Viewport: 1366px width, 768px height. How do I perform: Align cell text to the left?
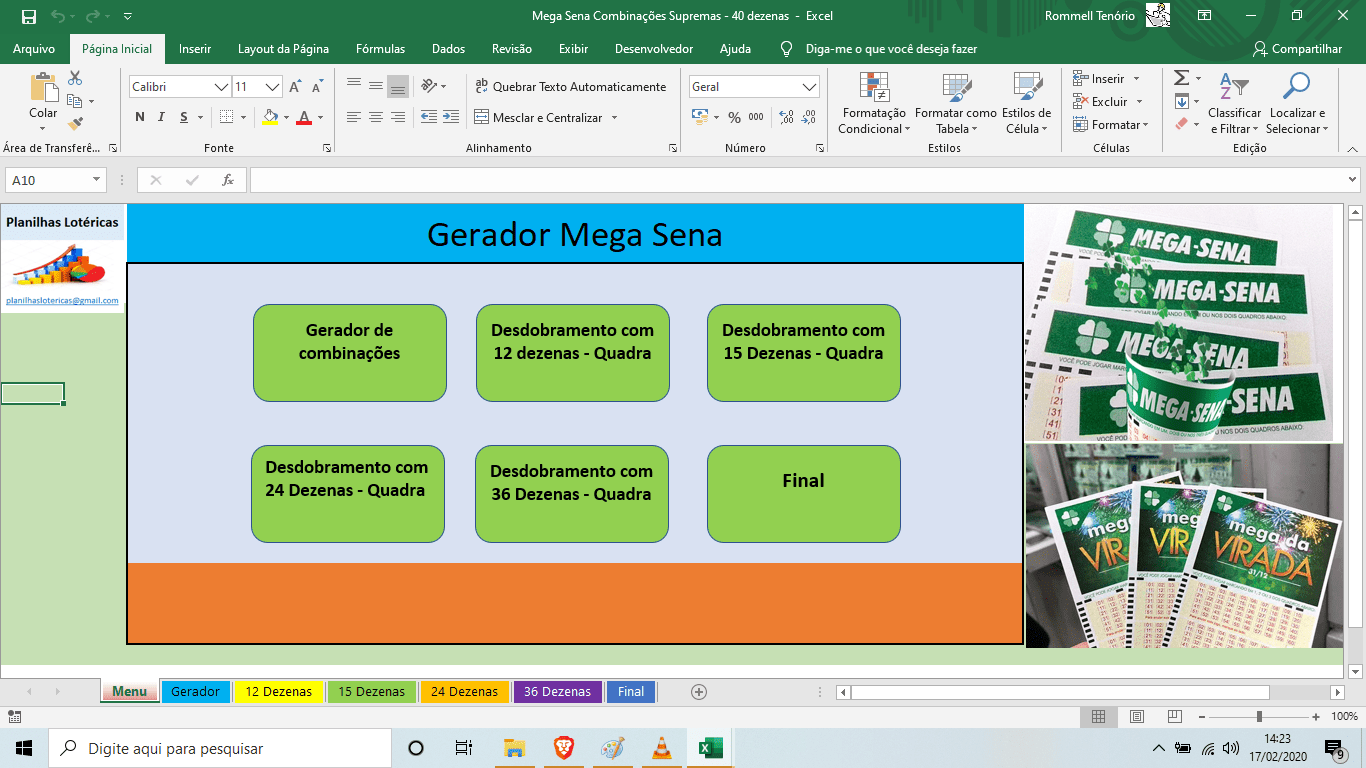coord(354,117)
